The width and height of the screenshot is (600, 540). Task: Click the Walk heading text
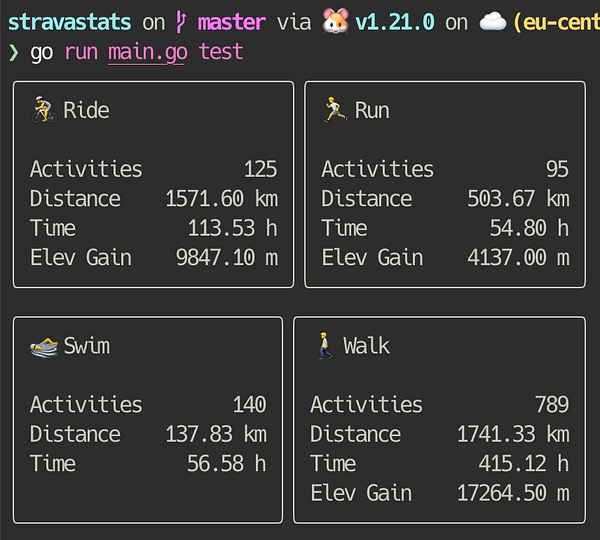366,347
